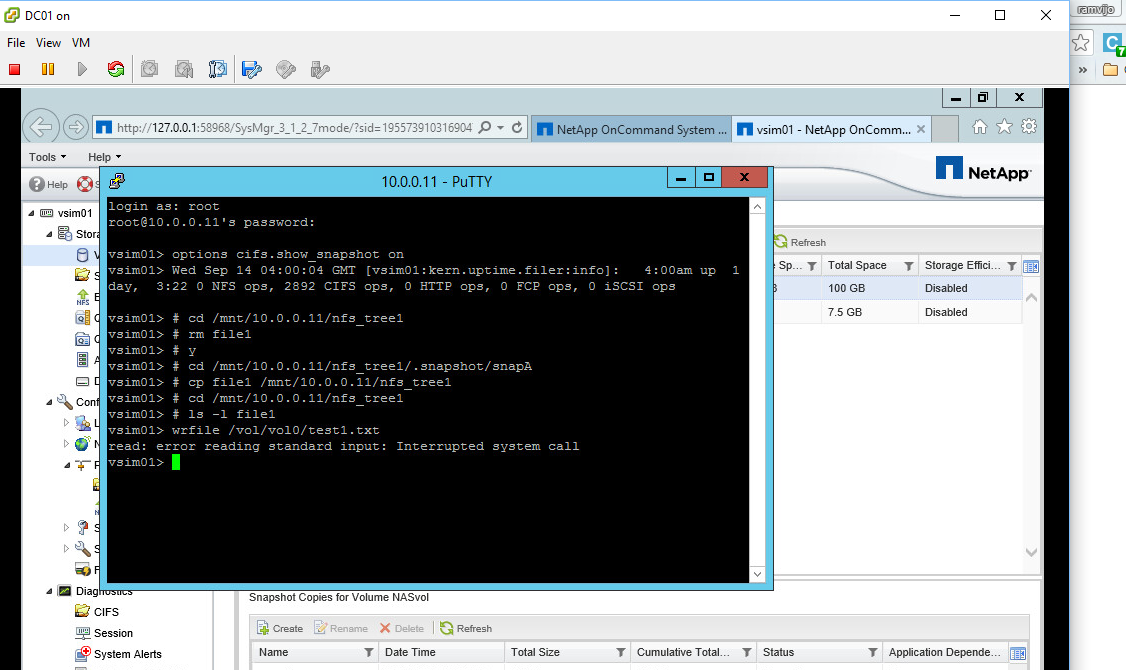This screenshot has width=1126, height=670.
Task: Create a new snapshot copy
Action: pos(279,628)
